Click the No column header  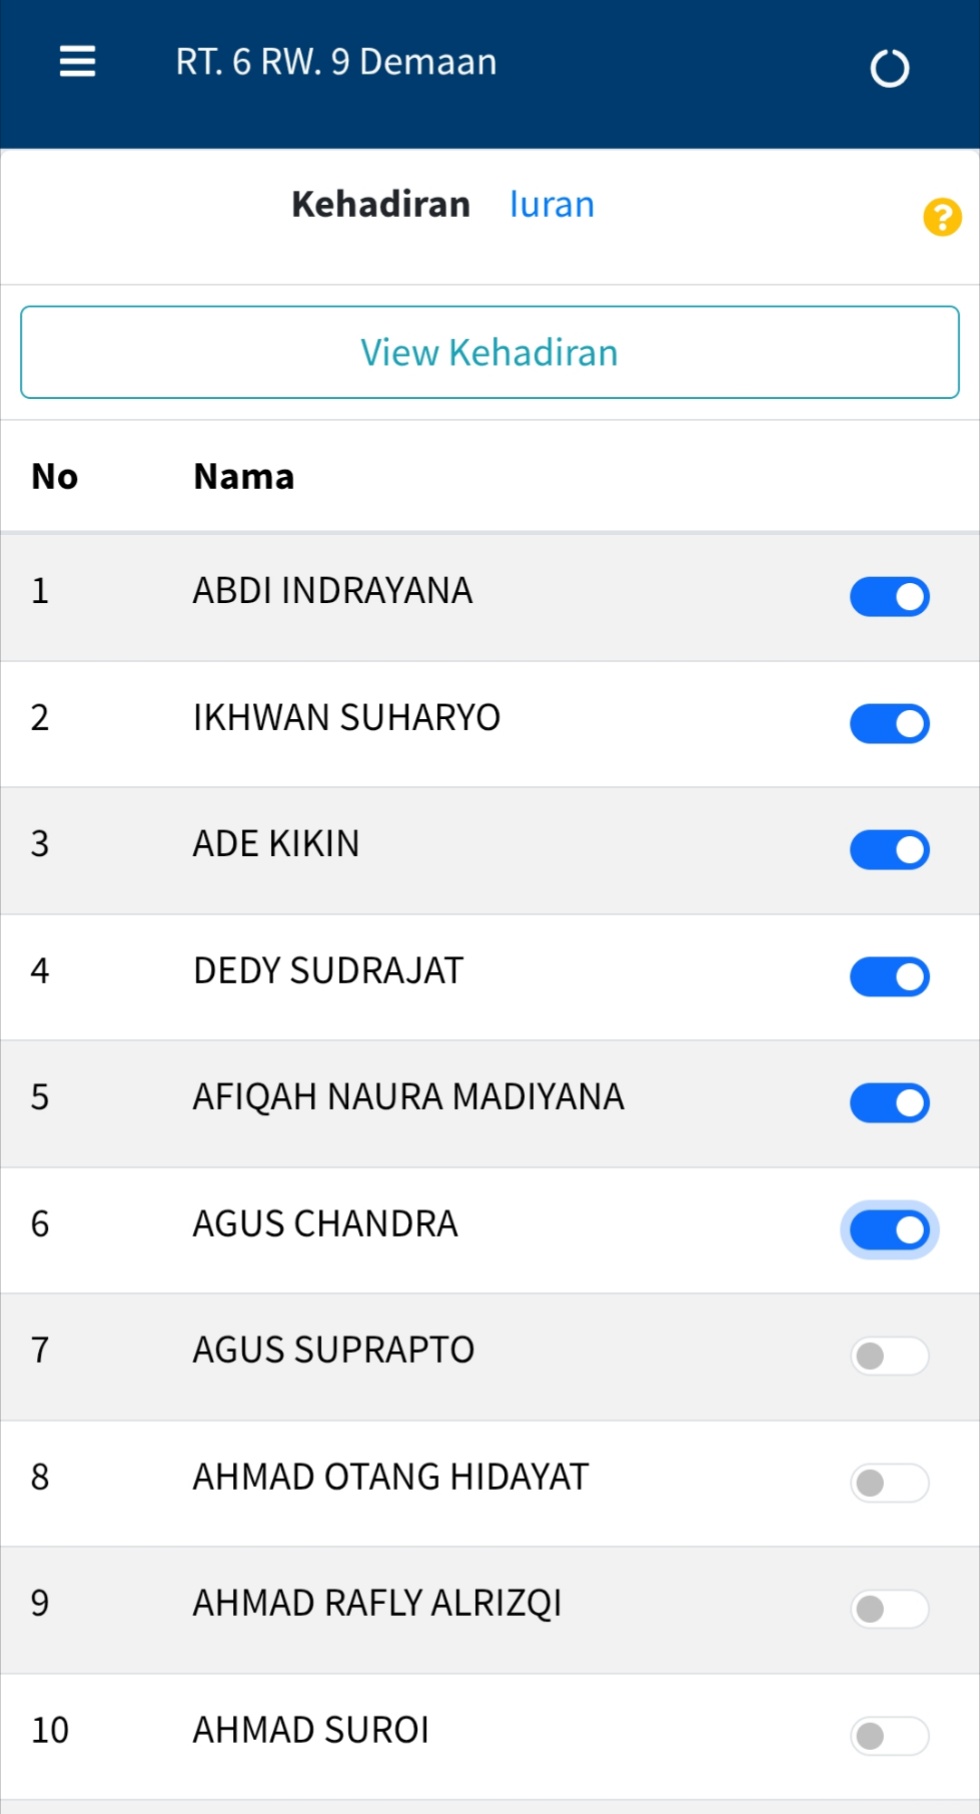(54, 476)
